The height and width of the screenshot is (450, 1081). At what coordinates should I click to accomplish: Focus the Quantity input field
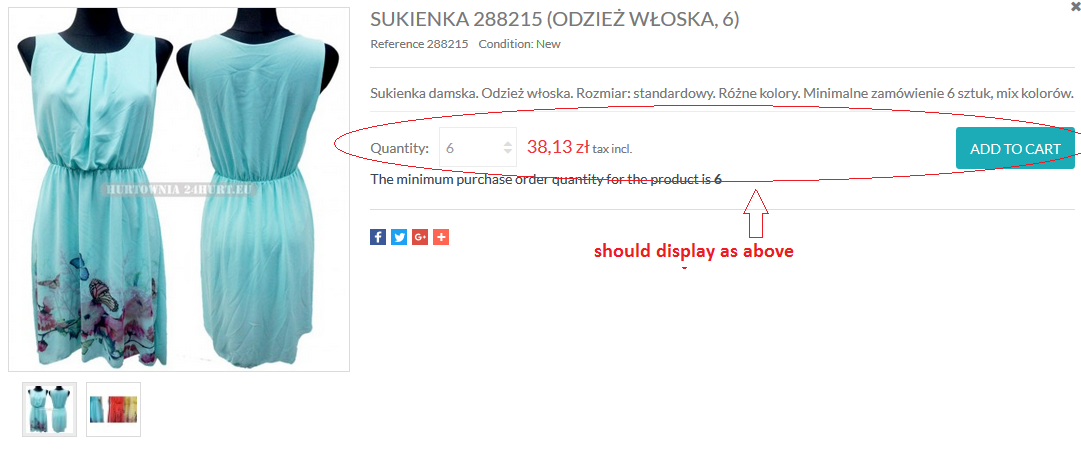(x=478, y=147)
